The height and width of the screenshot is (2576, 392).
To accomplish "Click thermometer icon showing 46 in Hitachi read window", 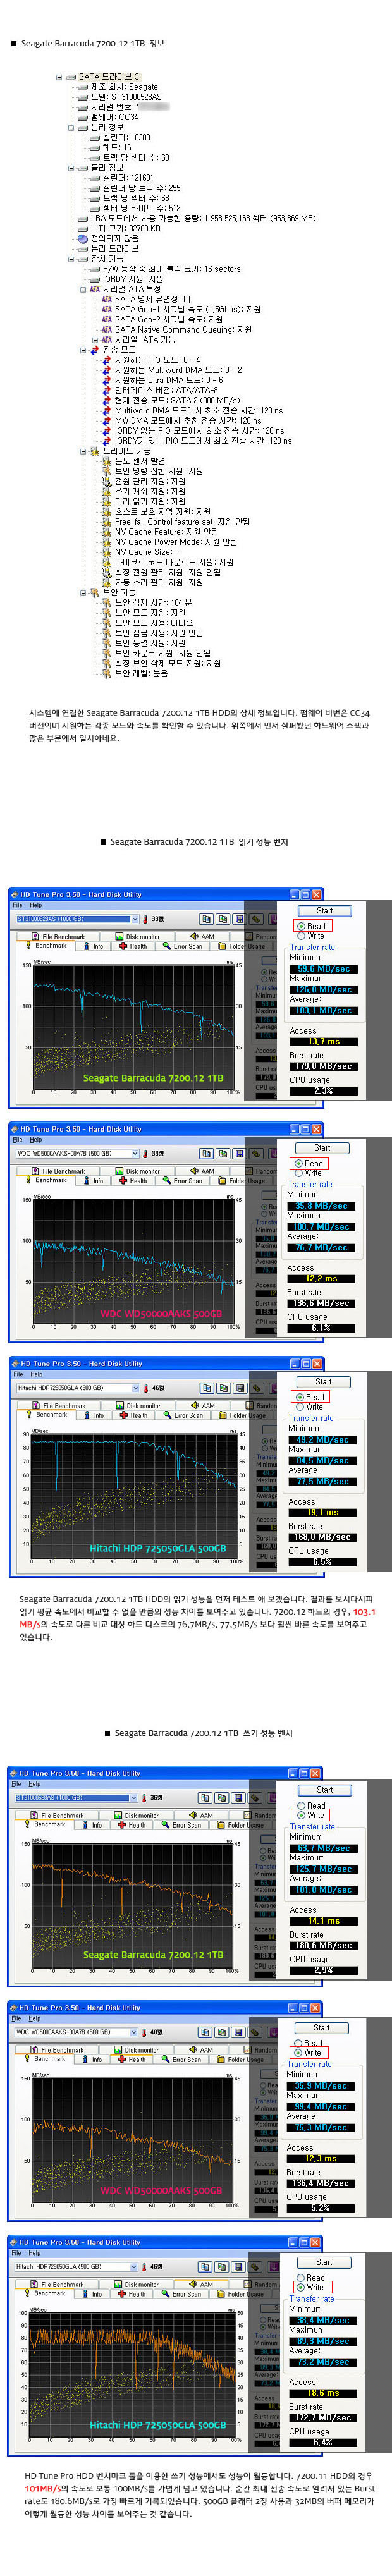I will click(x=146, y=1388).
